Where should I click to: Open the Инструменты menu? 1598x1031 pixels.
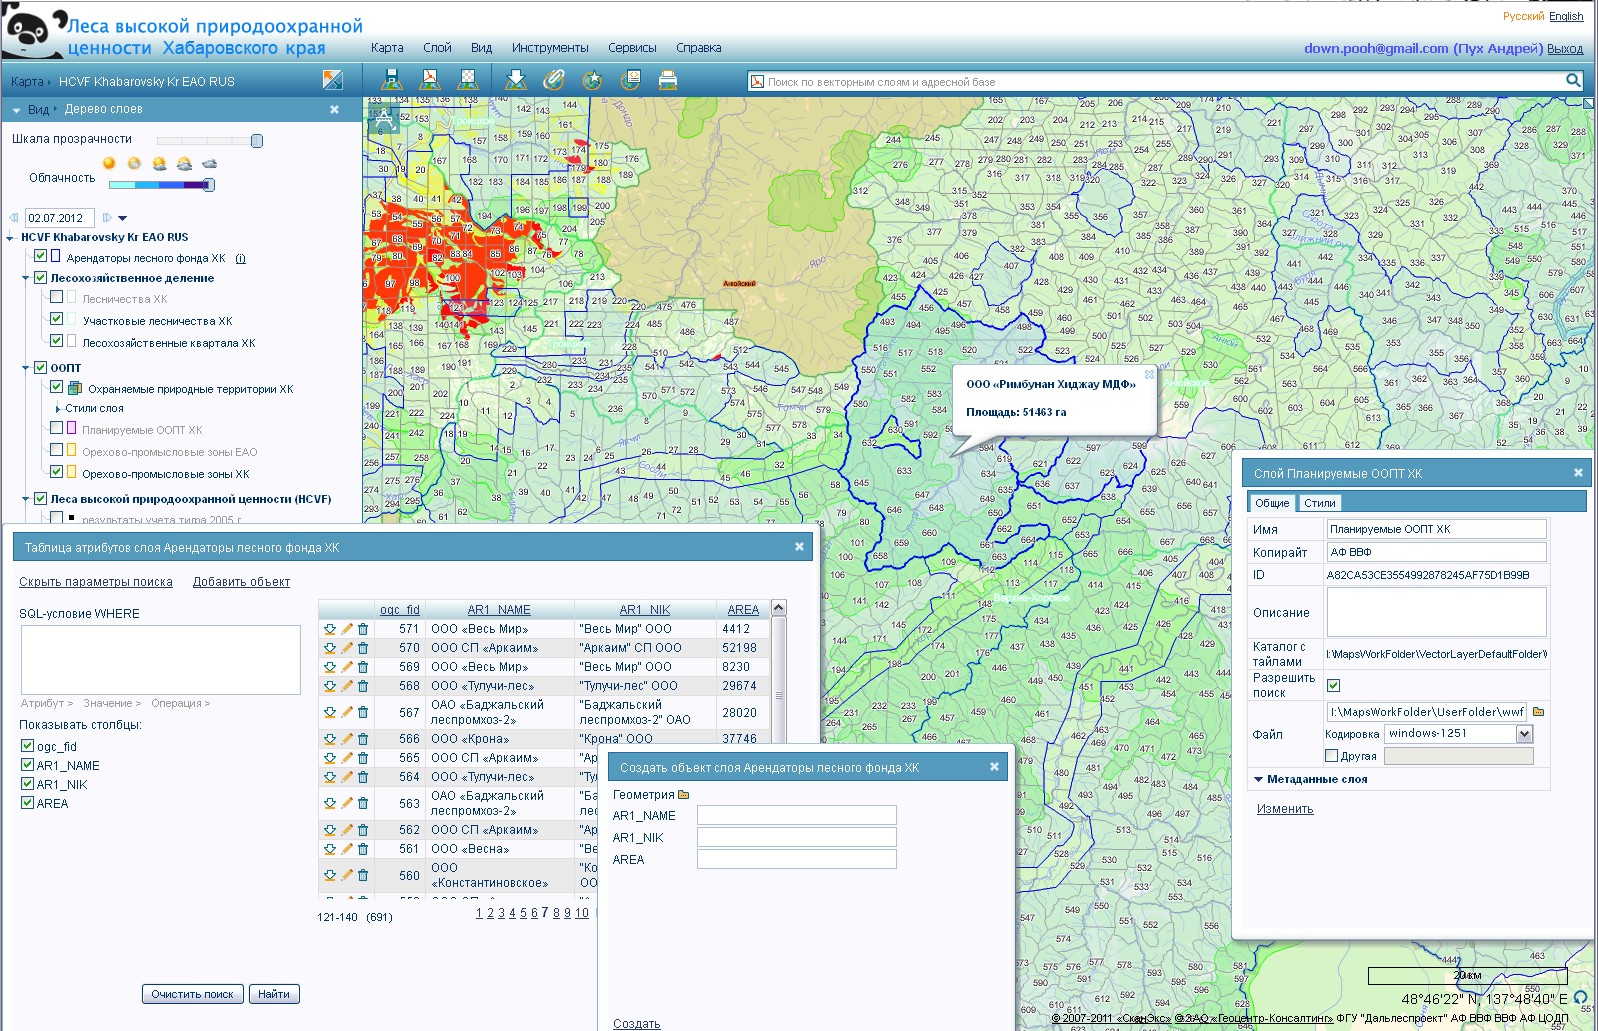pyautogui.click(x=550, y=48)
